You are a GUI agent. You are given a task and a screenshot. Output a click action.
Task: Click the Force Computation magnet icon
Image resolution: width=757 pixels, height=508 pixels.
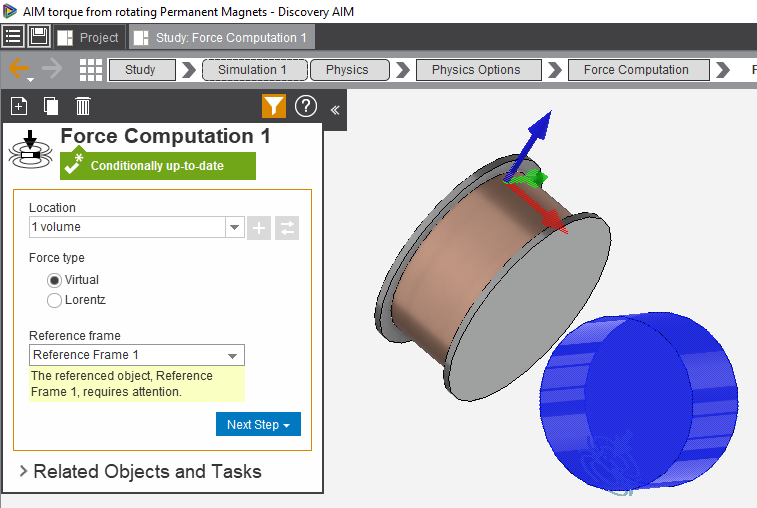[30, 150]
